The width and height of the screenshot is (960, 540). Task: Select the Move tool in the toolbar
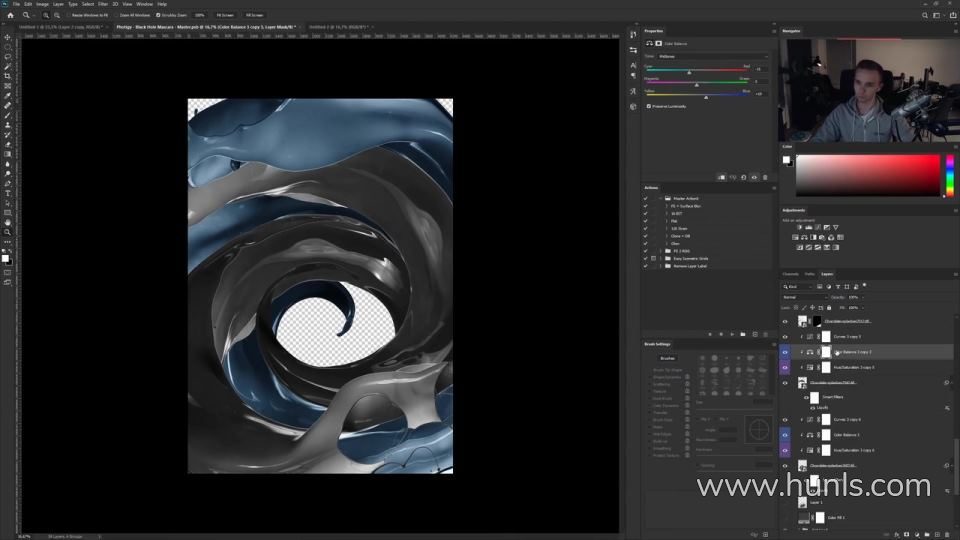pos(7,37)
